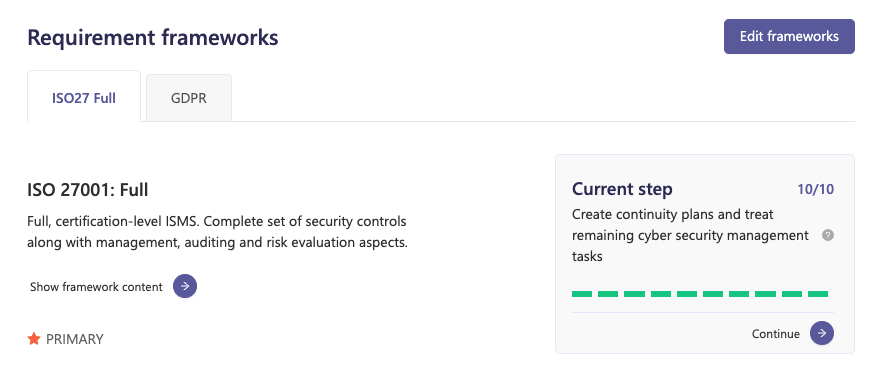Click the Continue text in Current step card
The width and height of the screenshot is (882, 382).
click(x=776, y=334)
